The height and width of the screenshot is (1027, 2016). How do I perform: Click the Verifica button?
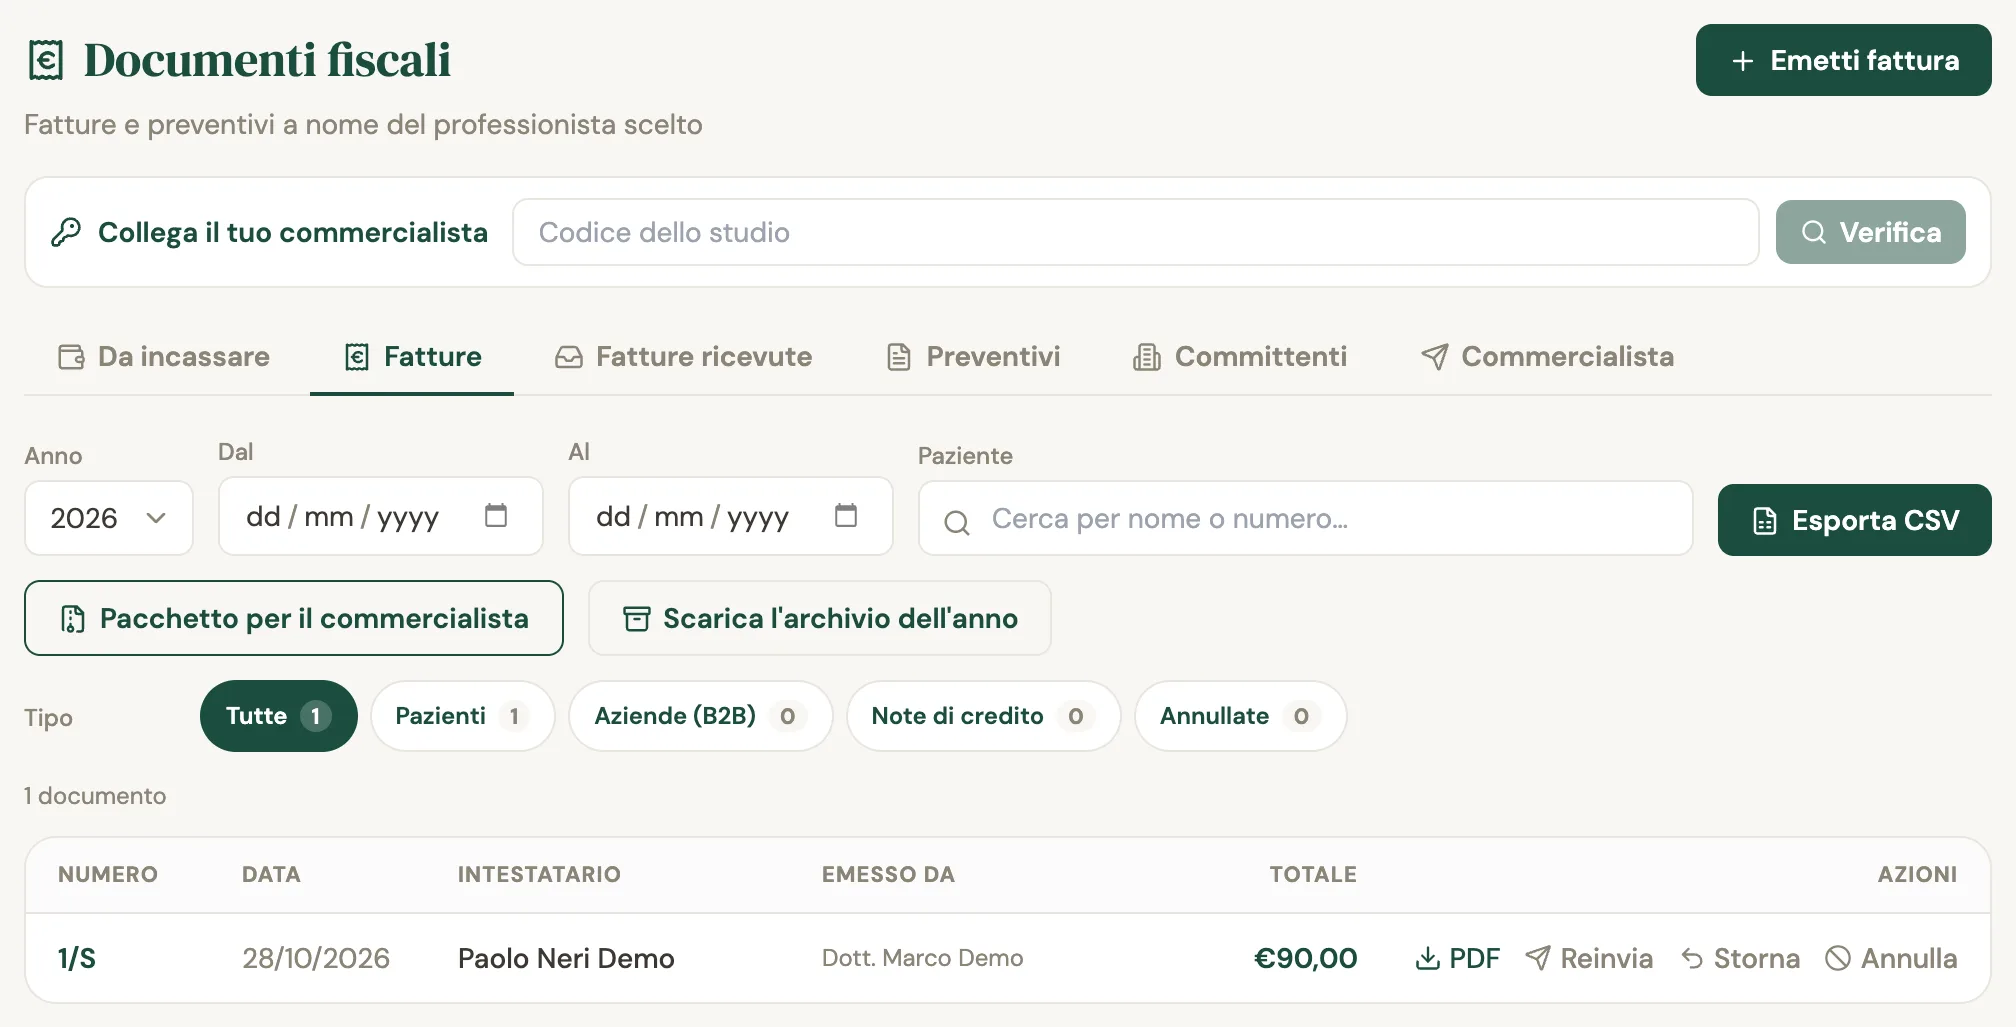coord(1870,232)
